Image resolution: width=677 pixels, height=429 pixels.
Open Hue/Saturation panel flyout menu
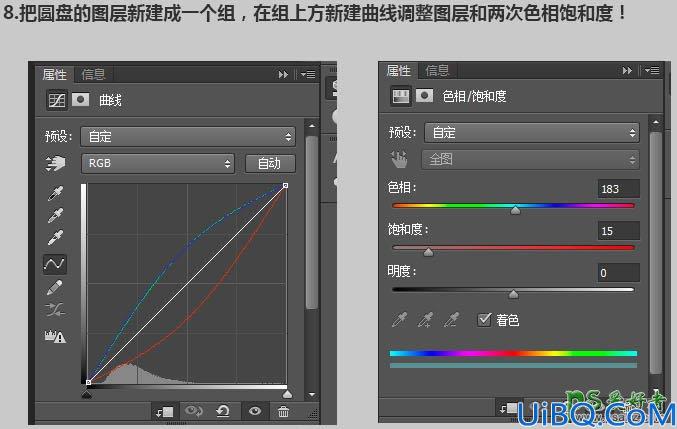tap(652, 70)
